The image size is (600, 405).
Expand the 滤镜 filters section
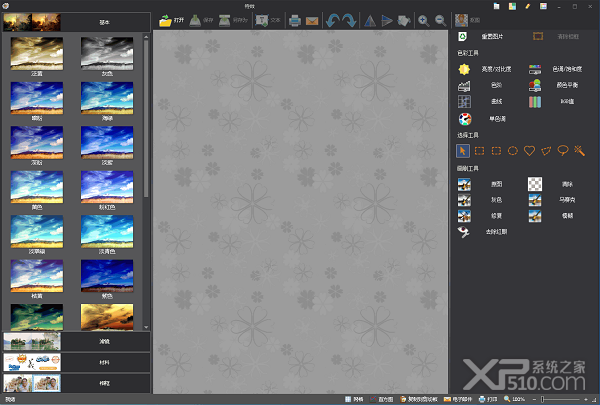coord(77,341)
